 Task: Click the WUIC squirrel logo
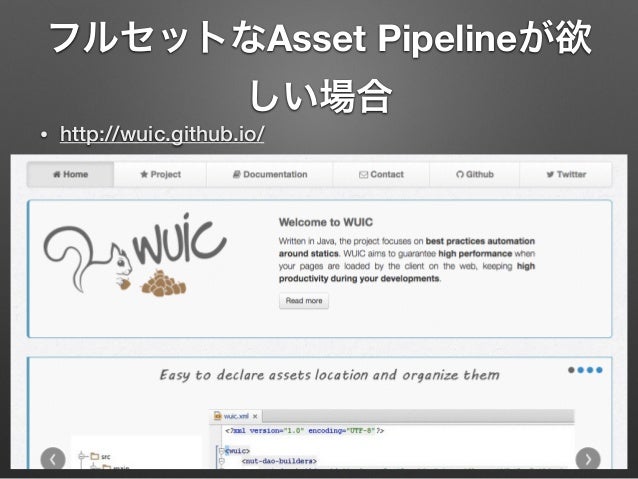135,254
